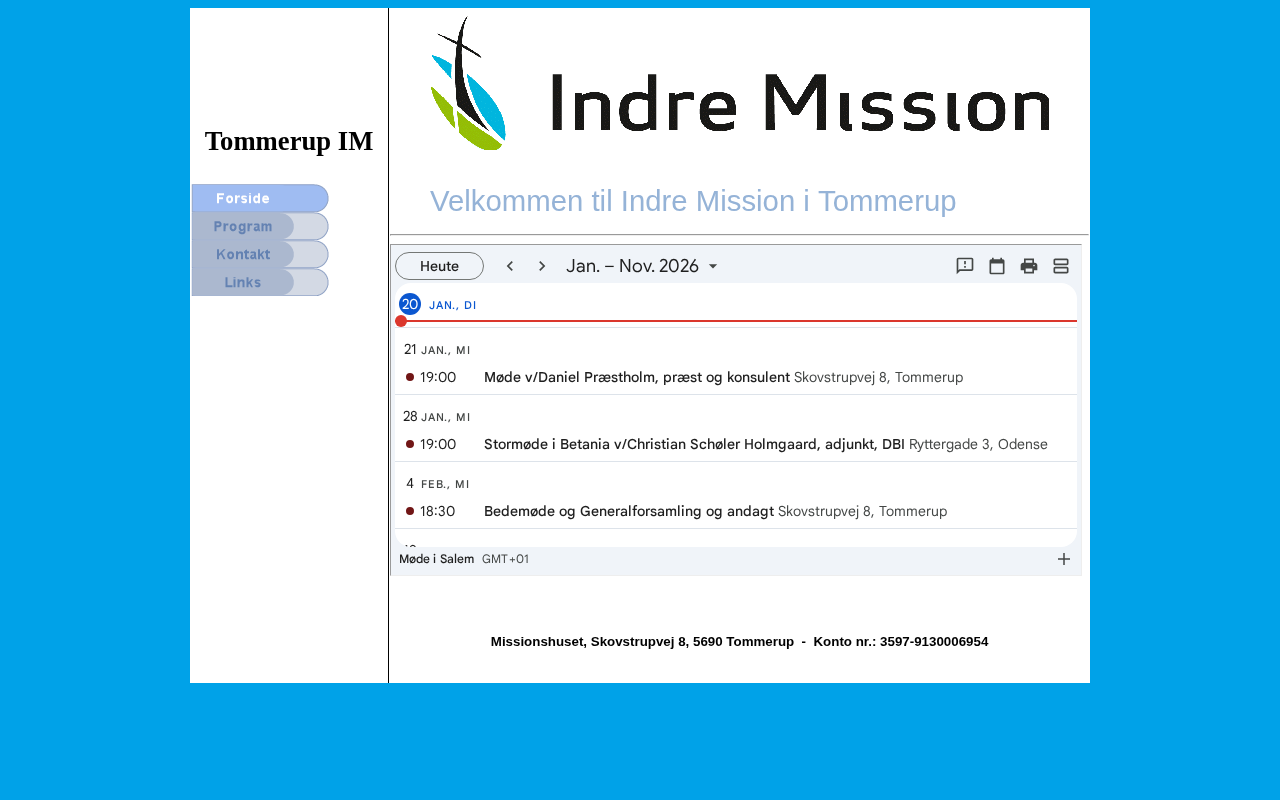The image size is (1280, 800).
Task: Click the Møde i Salem calendar label
Action: pos(436,559)
